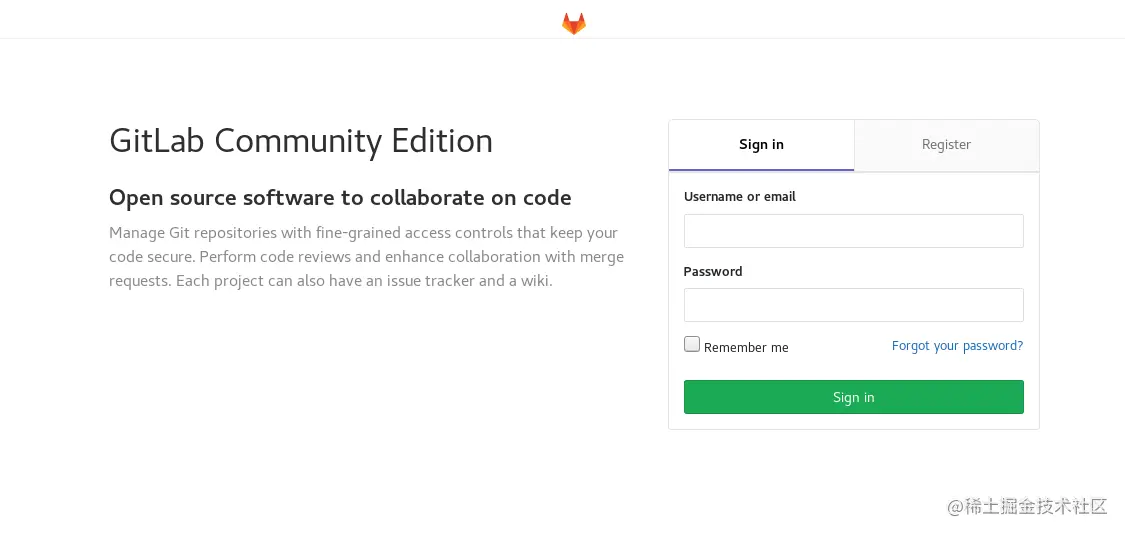Focus the Password input field
The height and width of the screenshot is (534, 1125).
click(853, 305)
